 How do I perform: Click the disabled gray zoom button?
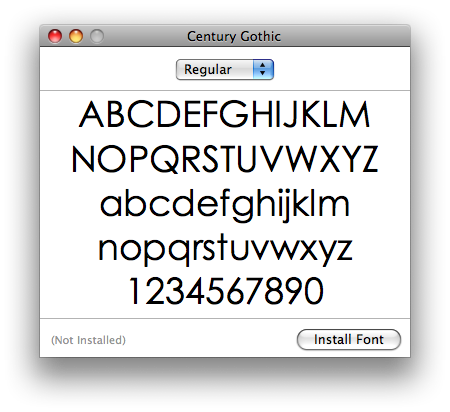(97, 36)
